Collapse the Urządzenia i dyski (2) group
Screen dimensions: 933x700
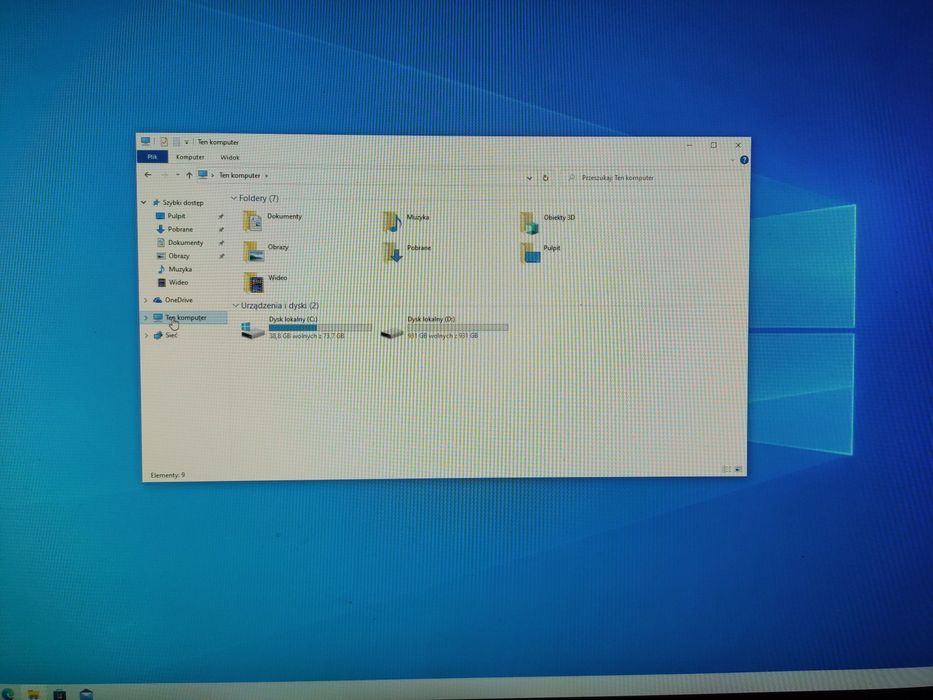click(x=236, y=305)
